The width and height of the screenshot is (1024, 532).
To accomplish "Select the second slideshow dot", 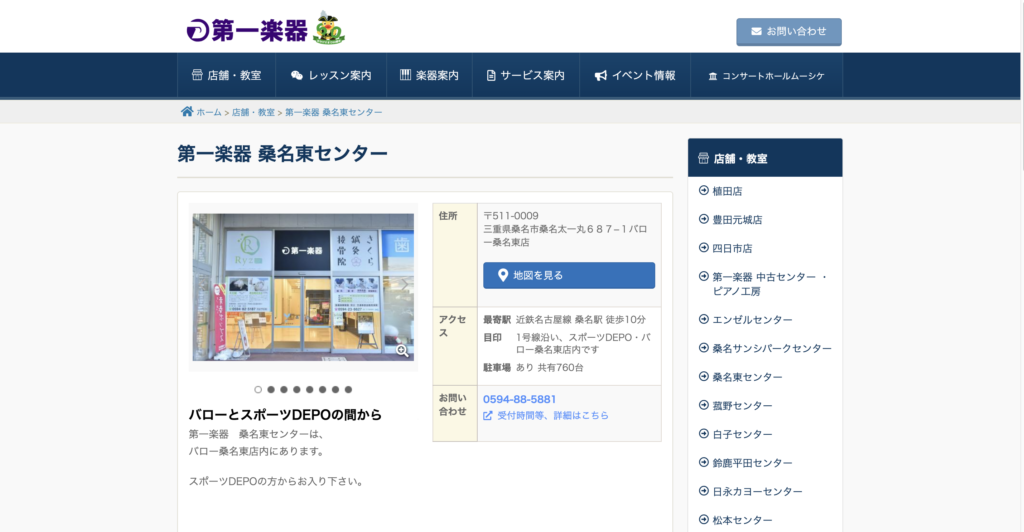I will (271, 390).
